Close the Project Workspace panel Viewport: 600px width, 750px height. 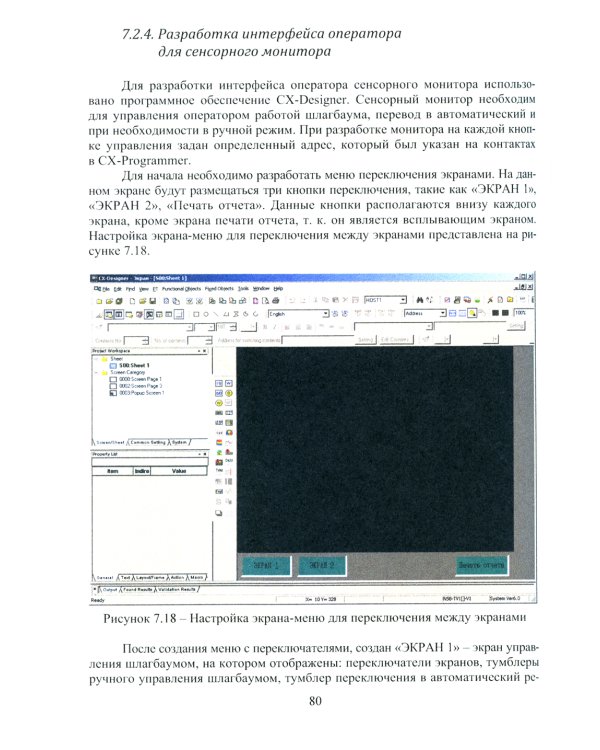(x=205, y=351)
